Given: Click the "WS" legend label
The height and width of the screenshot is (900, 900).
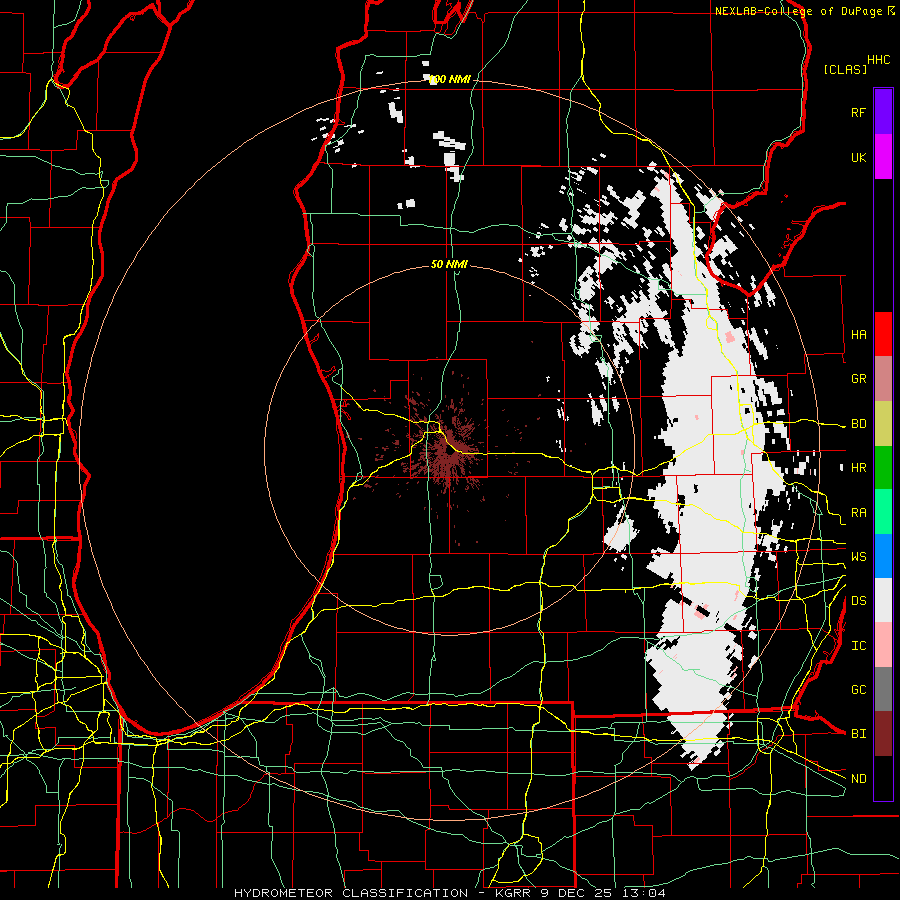Looking at the screenshot, I should pos(858,557).
